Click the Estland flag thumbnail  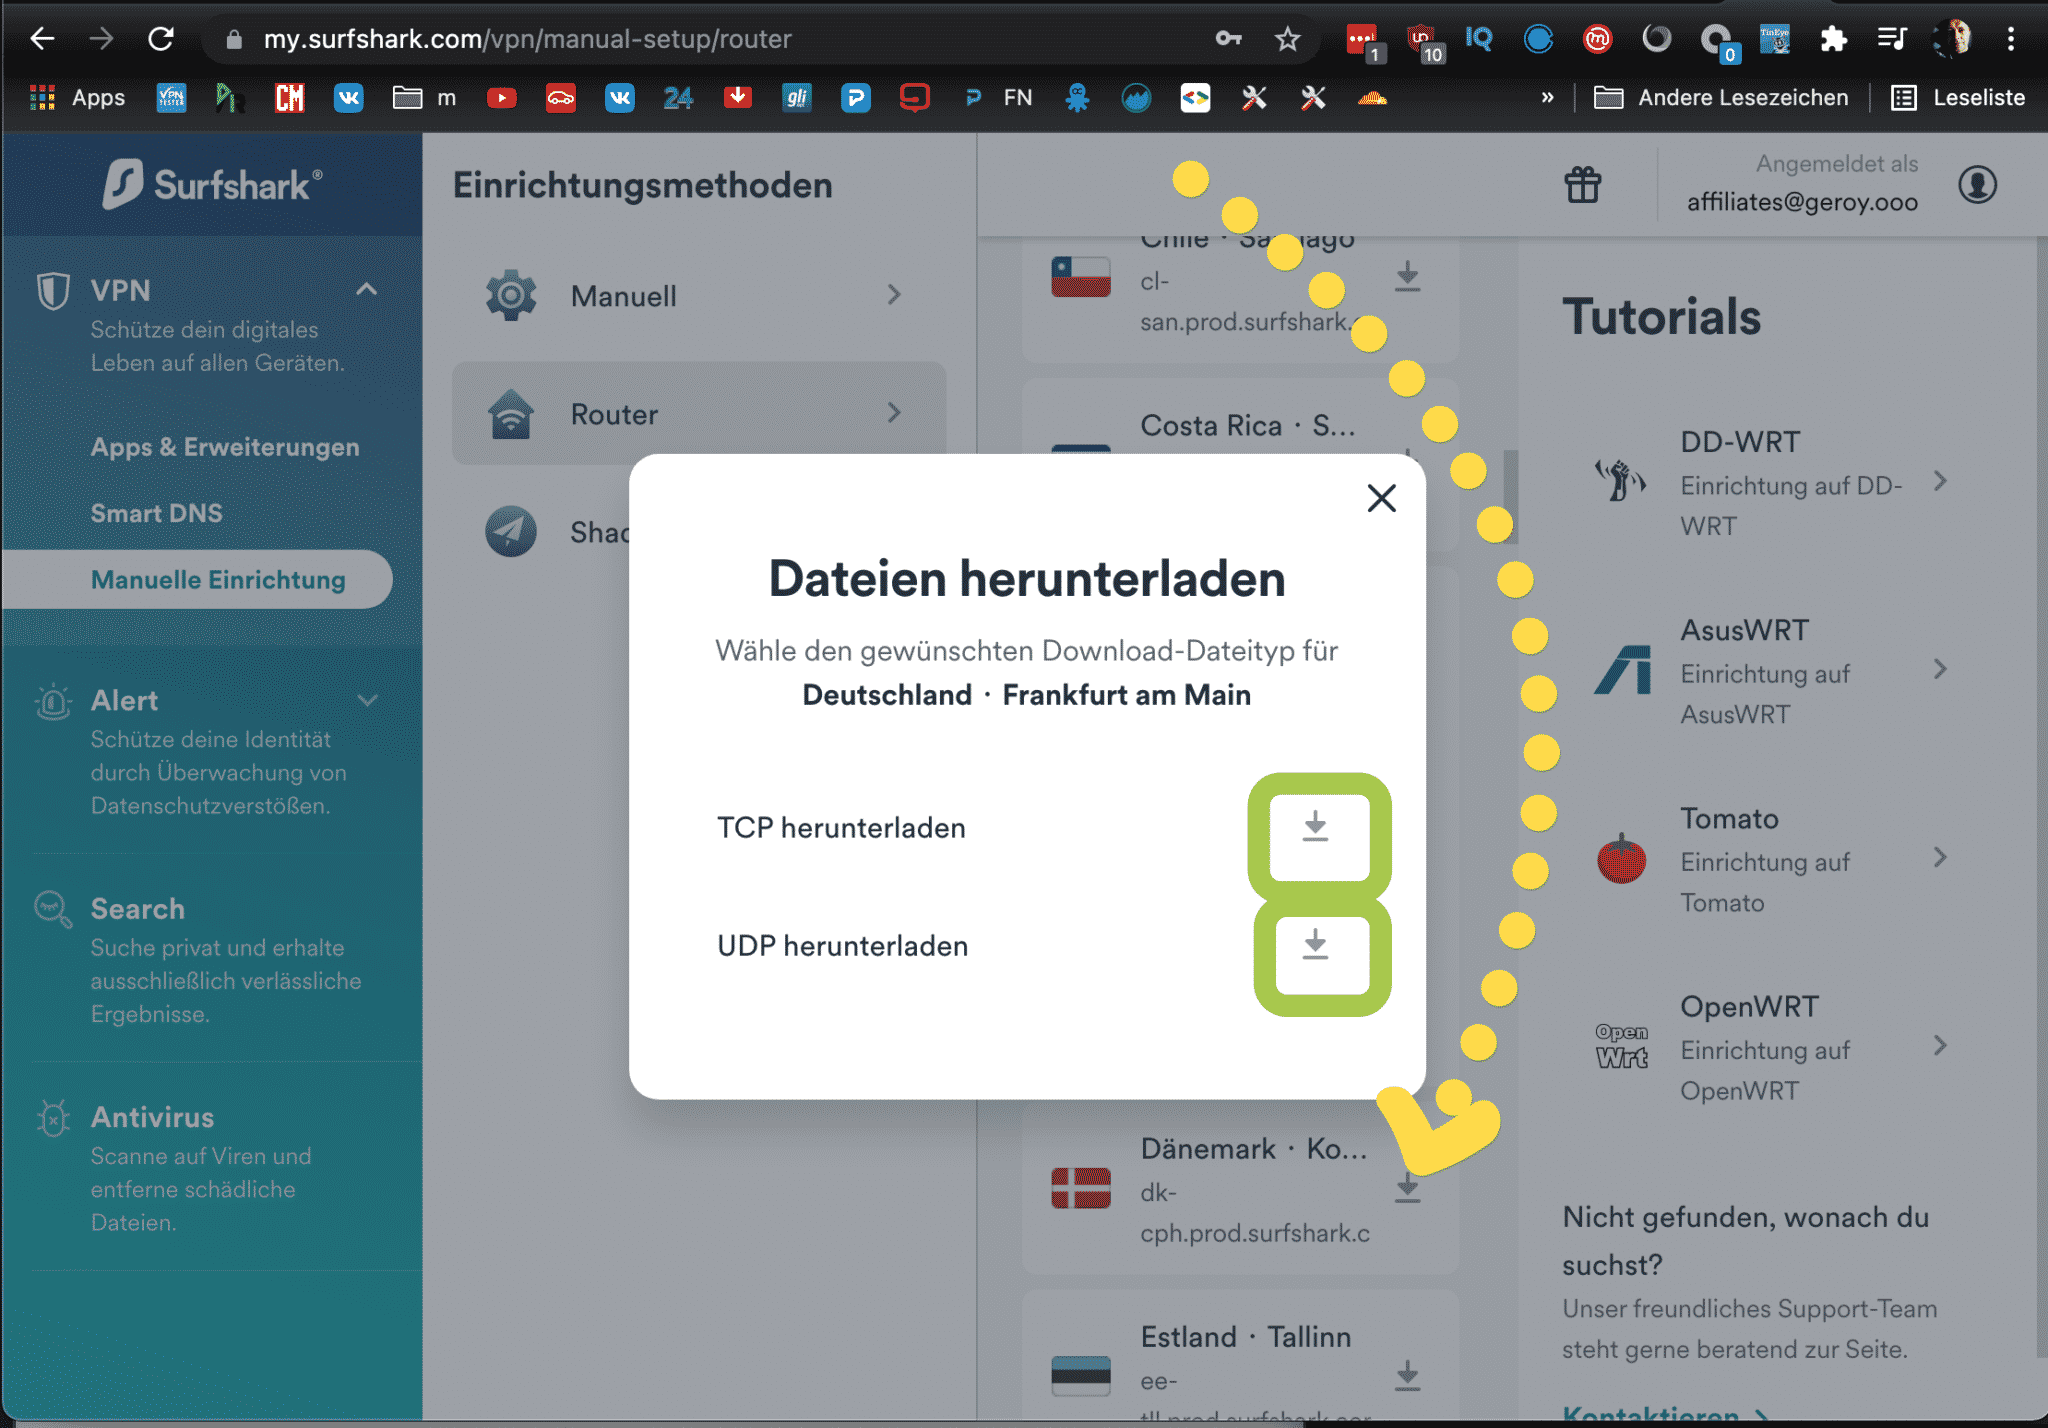[x=1080, y=1376]
